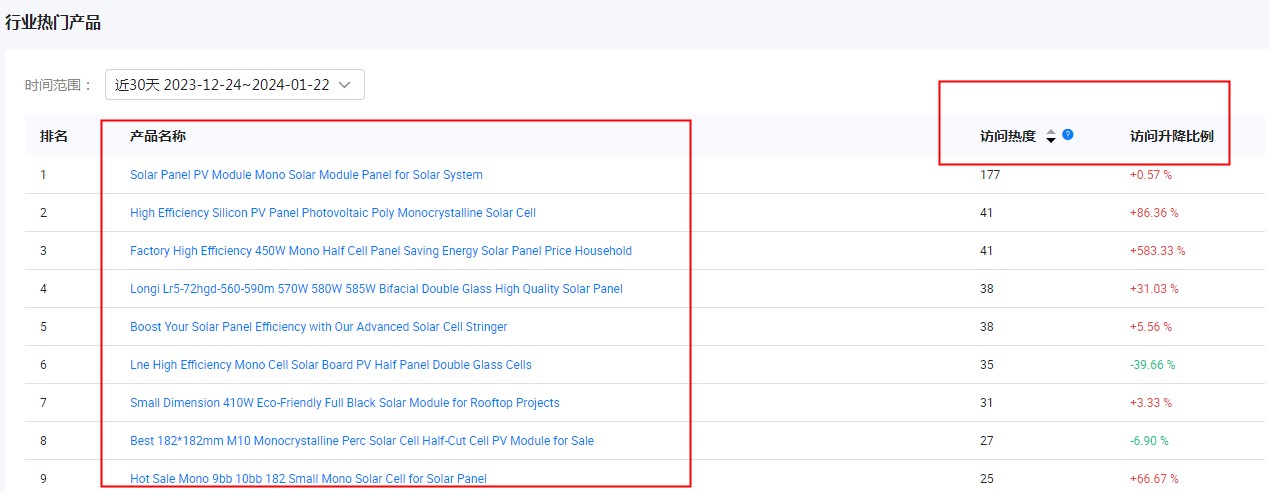Screen dimensions: 1269x492
Task: Click the -39.66 % change value
Action: click(1152, 365)
